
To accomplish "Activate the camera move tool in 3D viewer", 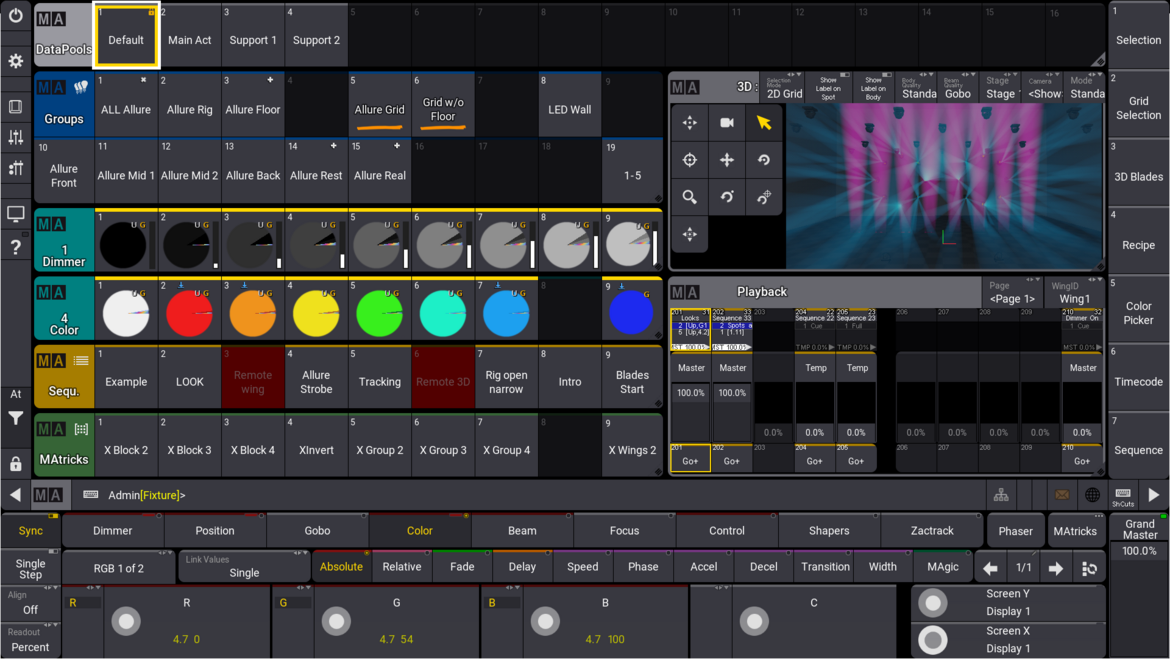I will pos(727,122).
